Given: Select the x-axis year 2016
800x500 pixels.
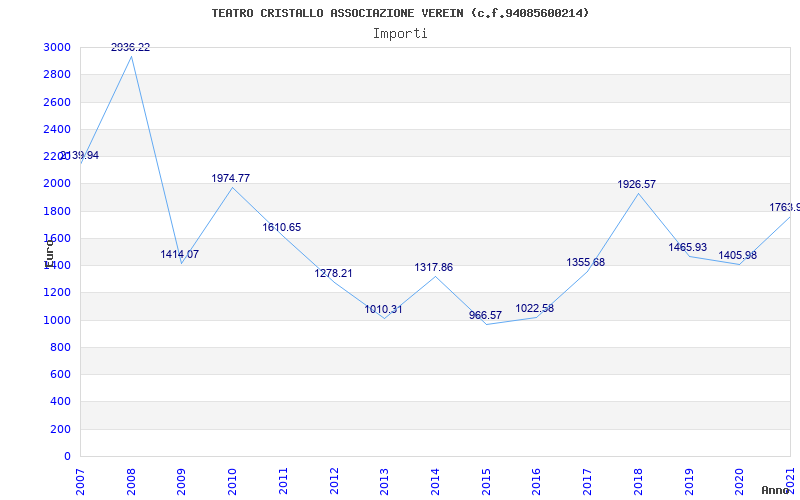Looking at the screenshot, I should click(x=537, y=481).
